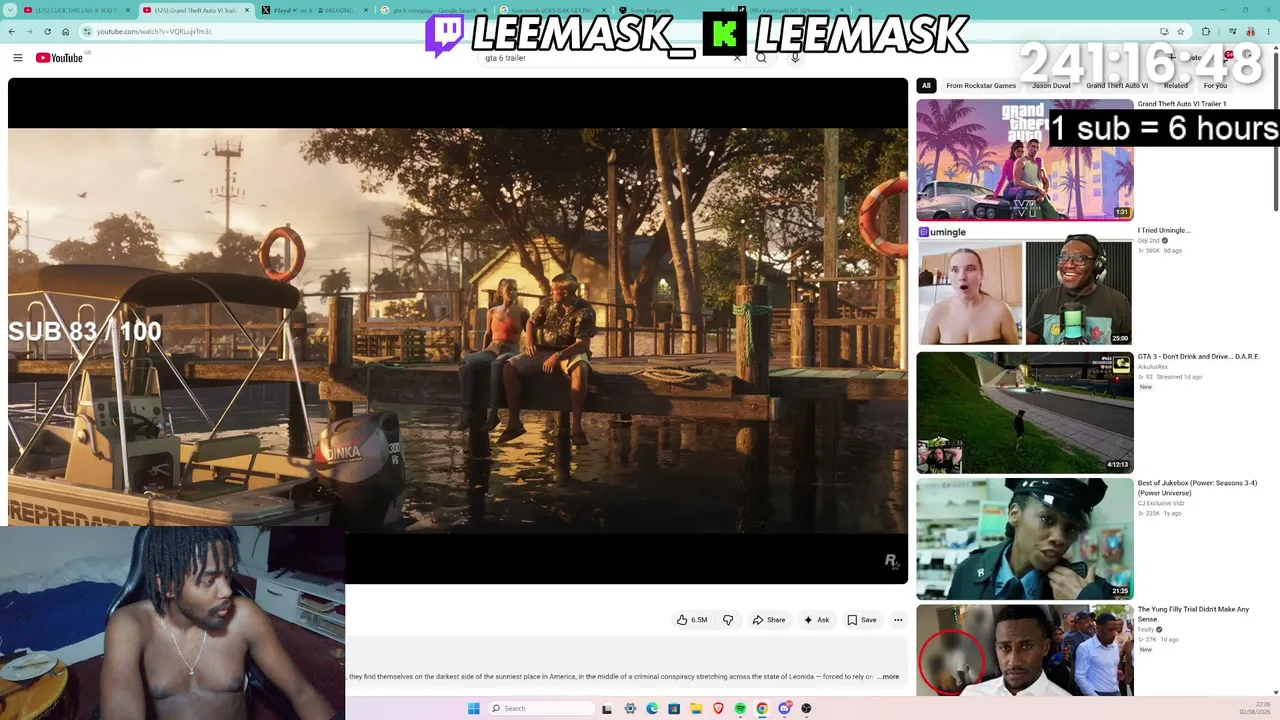Click the GTA VI trailer video player
The image size is (1280, 720).
point(458,331)
